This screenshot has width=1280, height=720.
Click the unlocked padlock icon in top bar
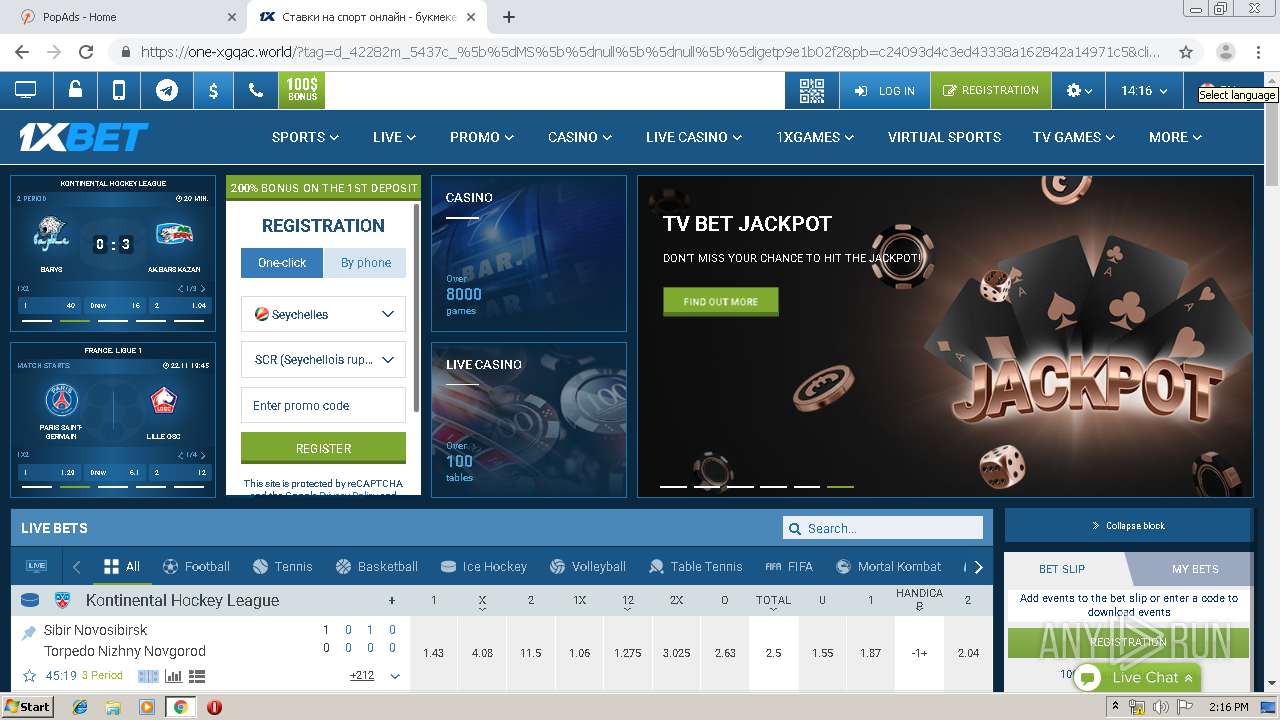click(75, 90)
